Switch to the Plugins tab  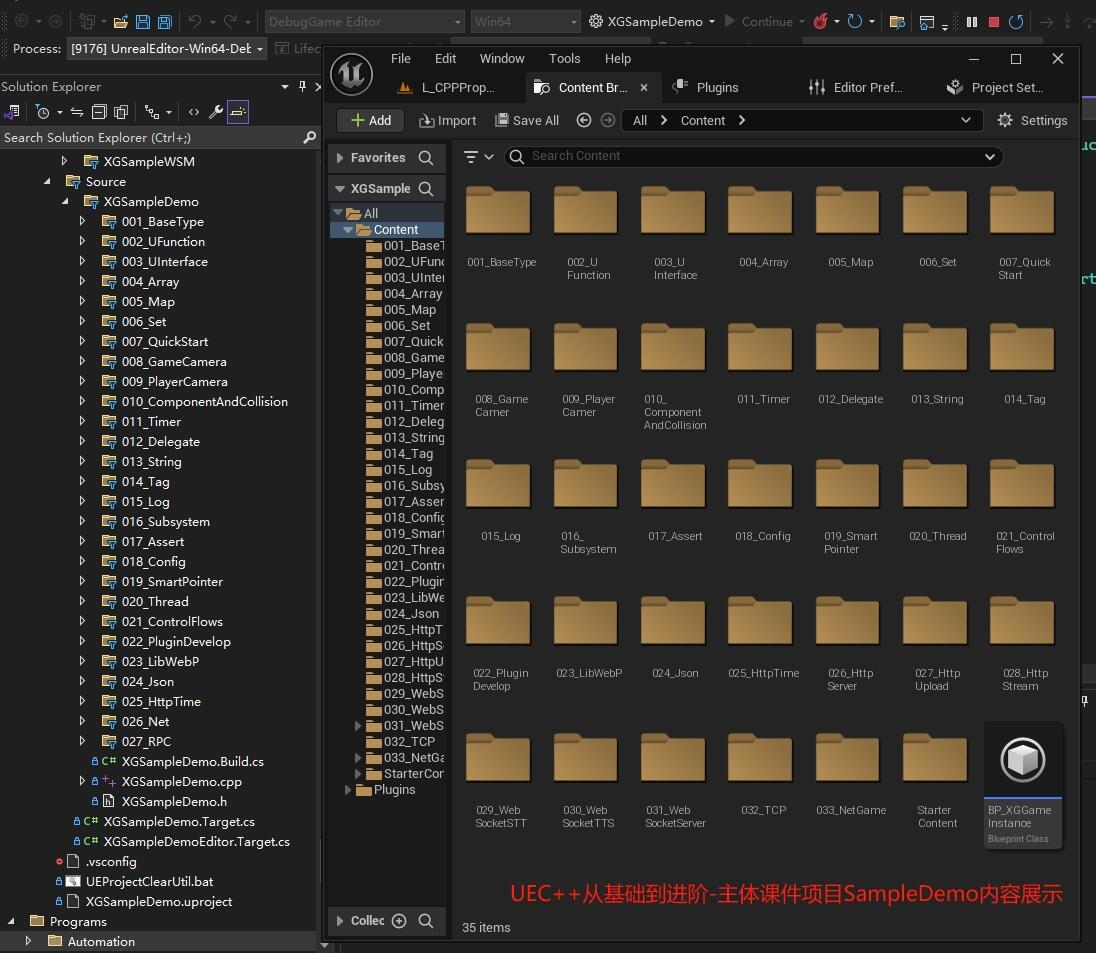point(705,87)
